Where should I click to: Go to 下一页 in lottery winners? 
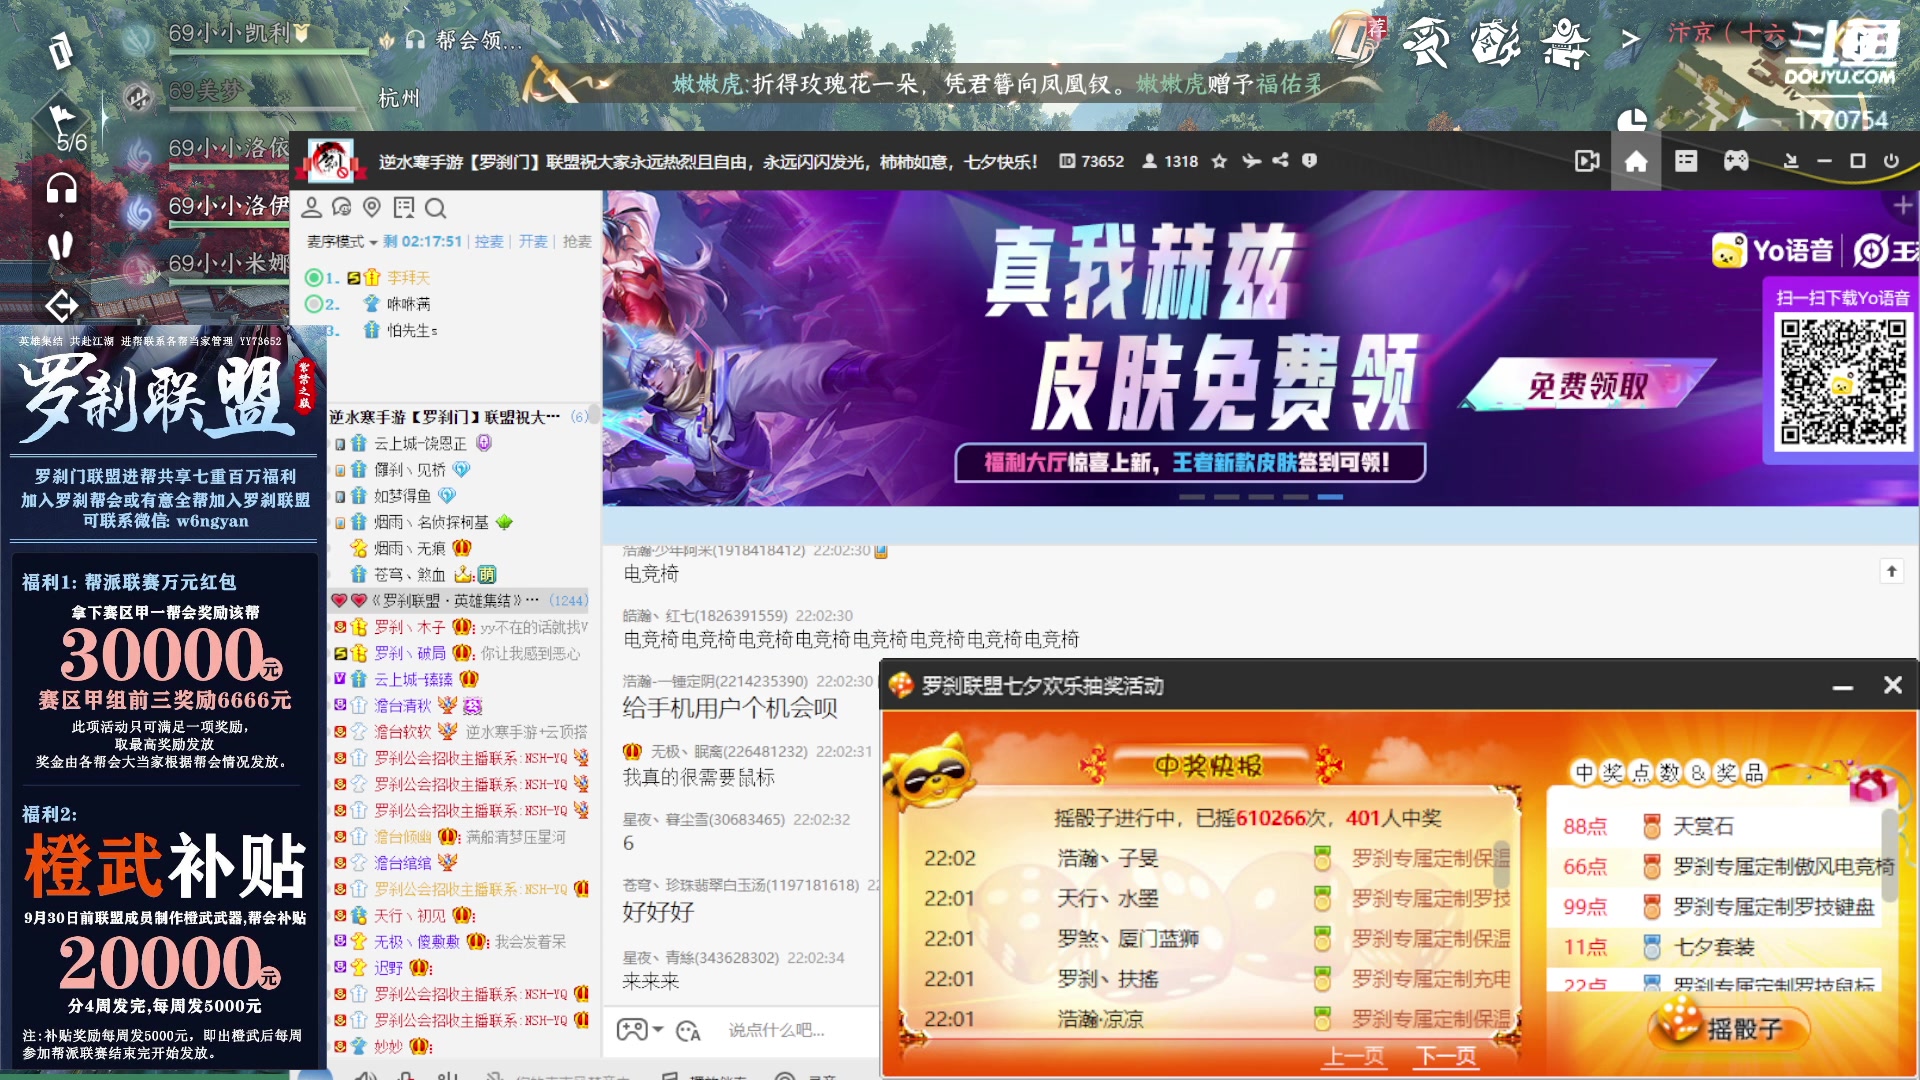pyautogui.click(x=1446, y=1056)
